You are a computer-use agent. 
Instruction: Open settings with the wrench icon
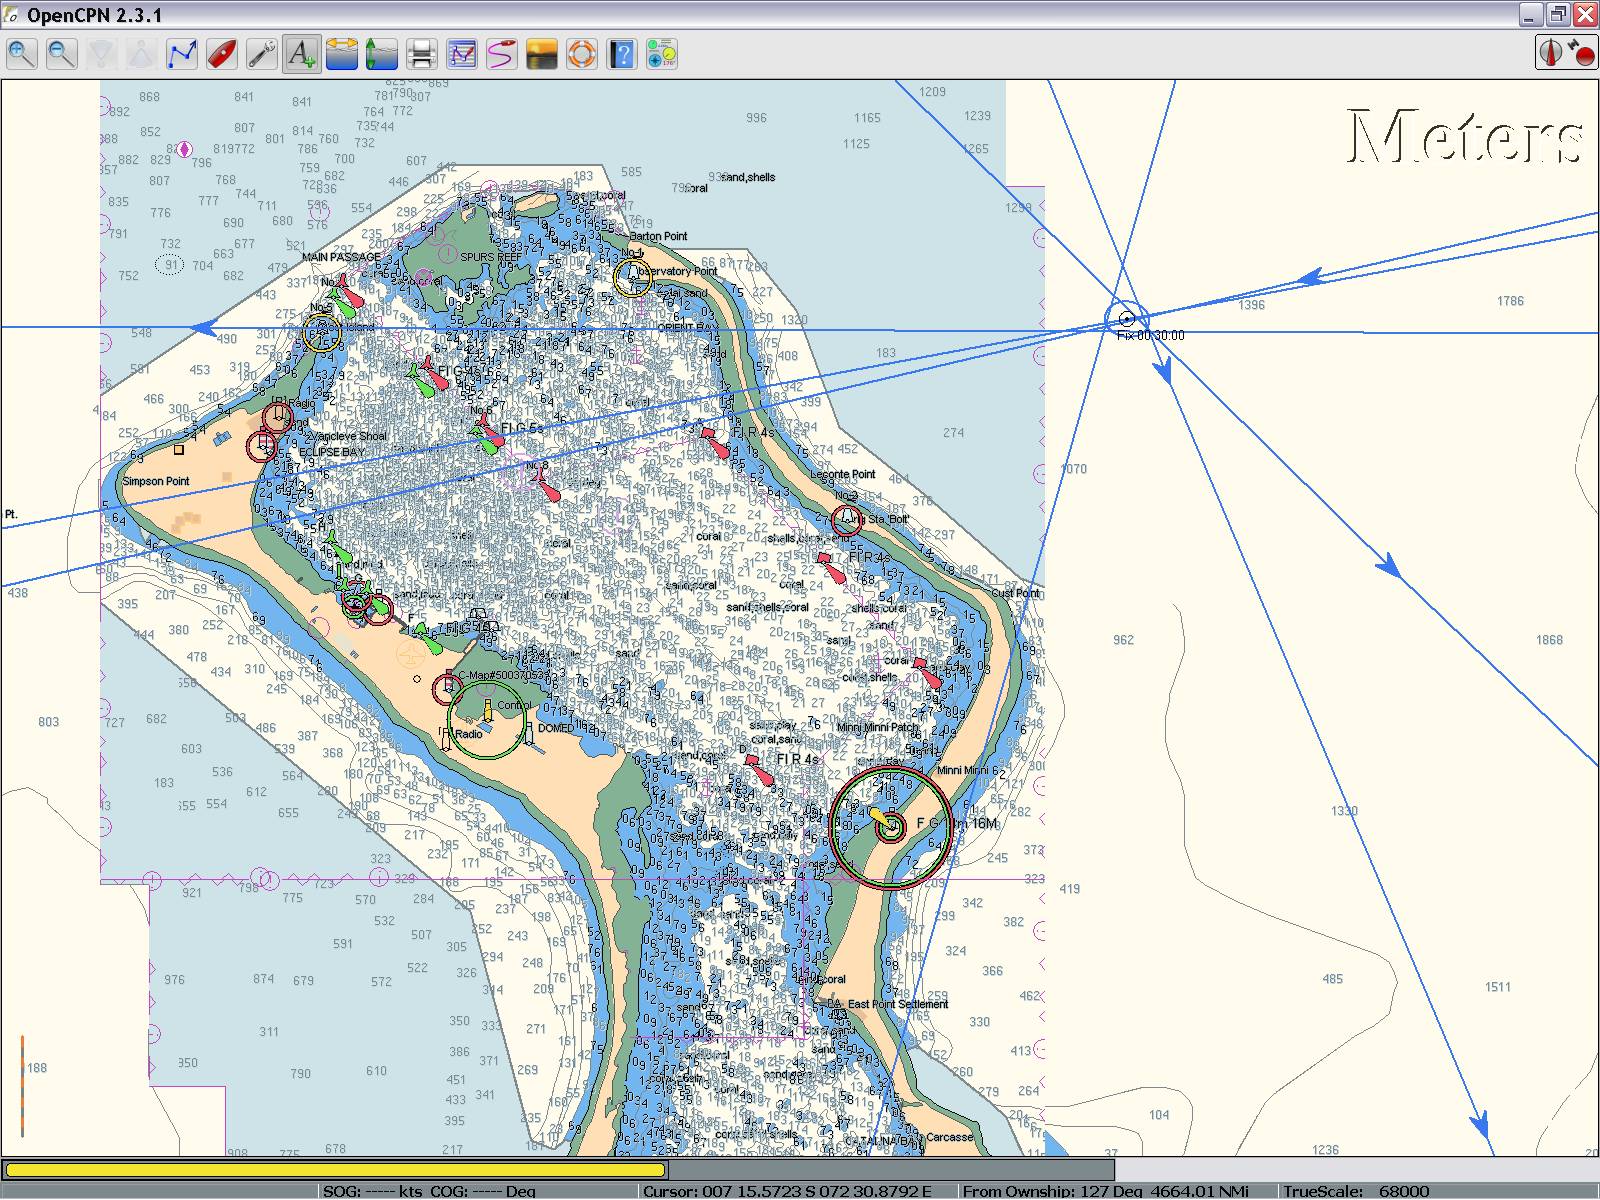tap(261, 54)
